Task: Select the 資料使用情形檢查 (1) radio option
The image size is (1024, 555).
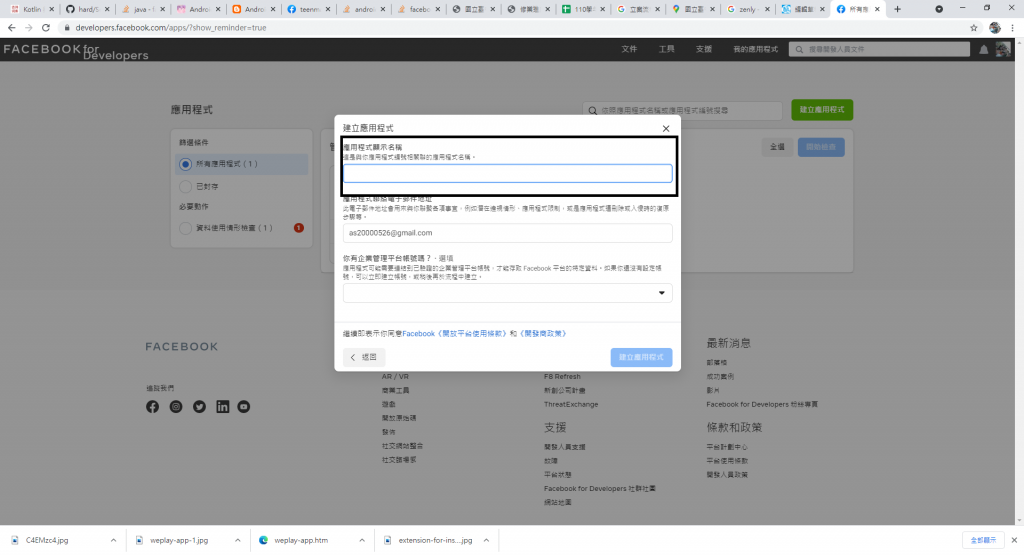Action: (185, 228)
